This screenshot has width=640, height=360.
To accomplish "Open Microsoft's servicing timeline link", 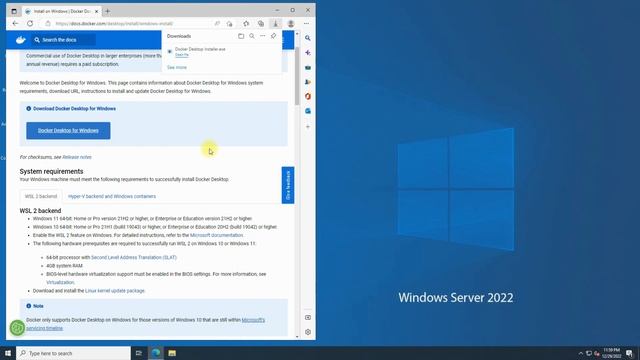I will [253, 320].
